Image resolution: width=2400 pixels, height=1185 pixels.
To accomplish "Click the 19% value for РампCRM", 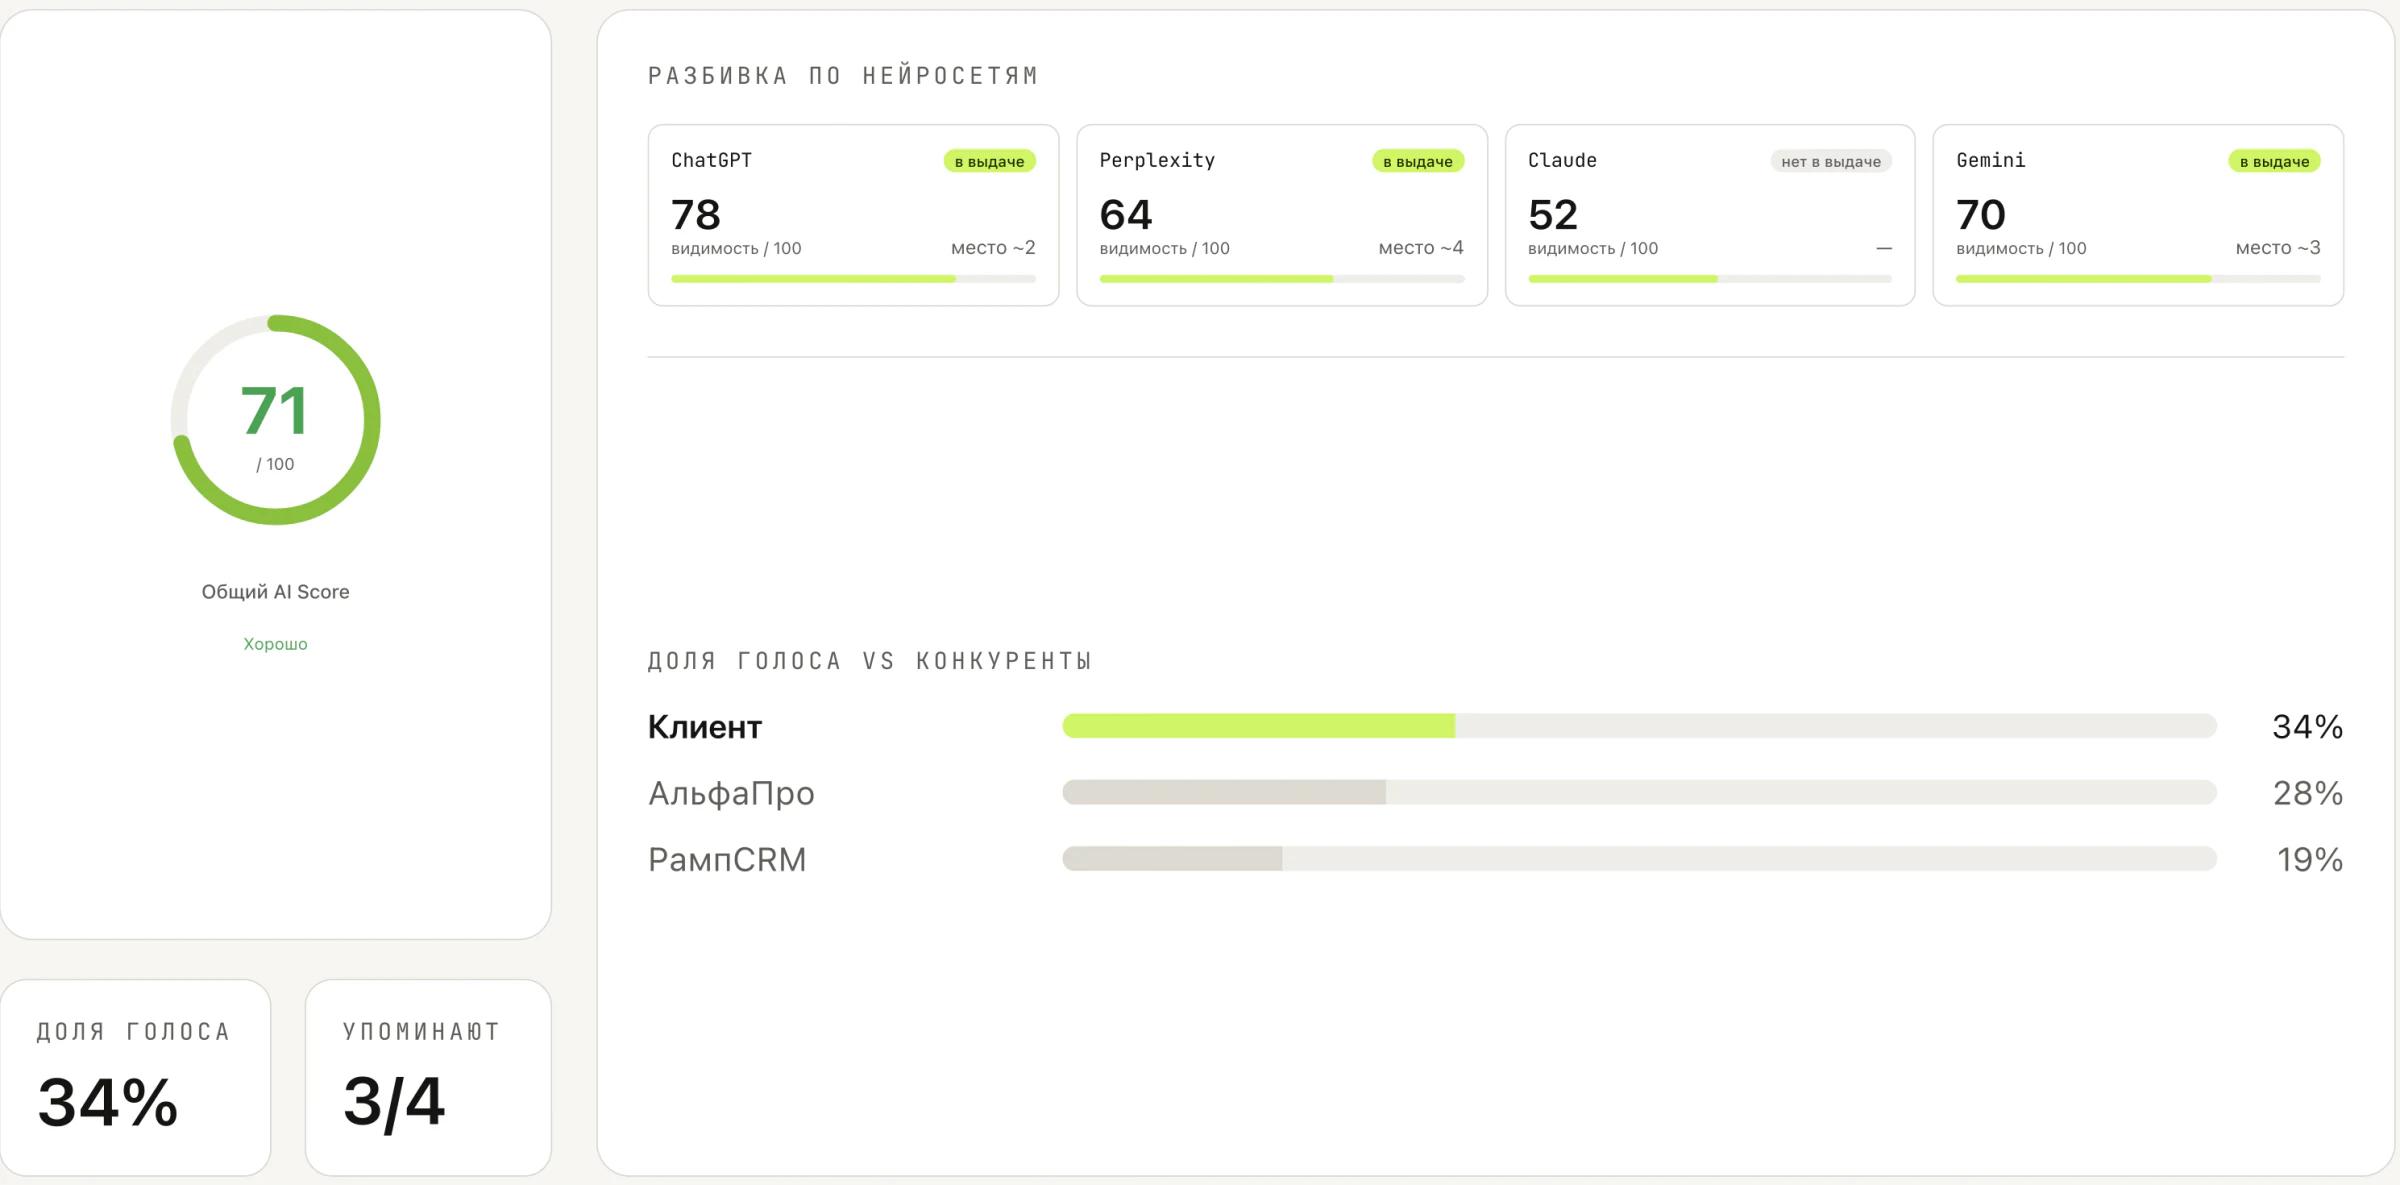I will coord(2310,859).
